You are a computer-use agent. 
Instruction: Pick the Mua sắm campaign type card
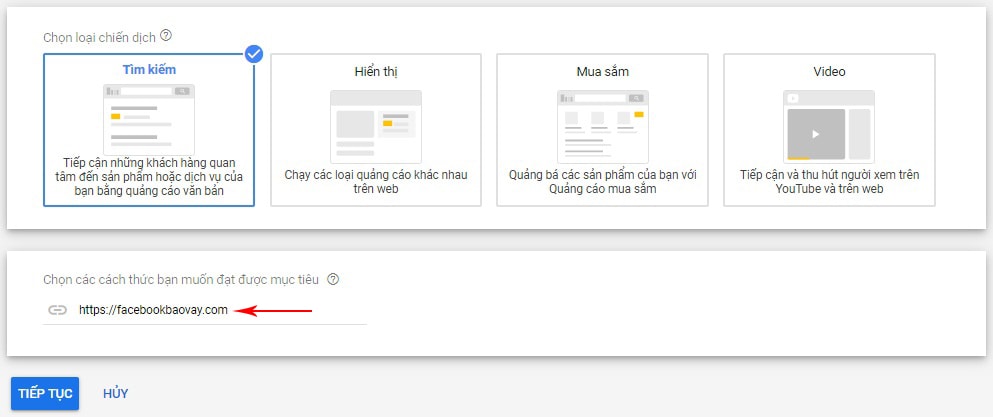click(x=602, y=130)
